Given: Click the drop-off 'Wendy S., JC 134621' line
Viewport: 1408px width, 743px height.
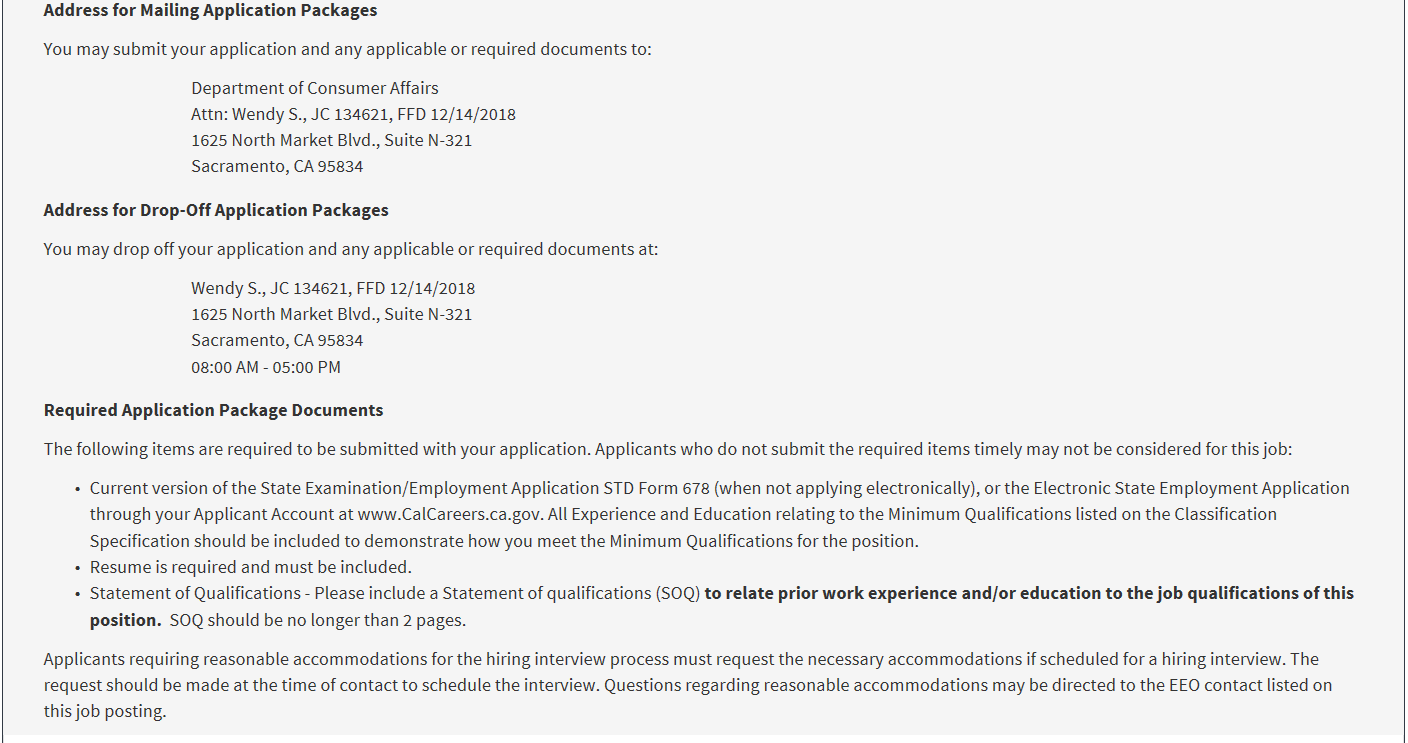Looking at the screenshot, I should 333,288.
